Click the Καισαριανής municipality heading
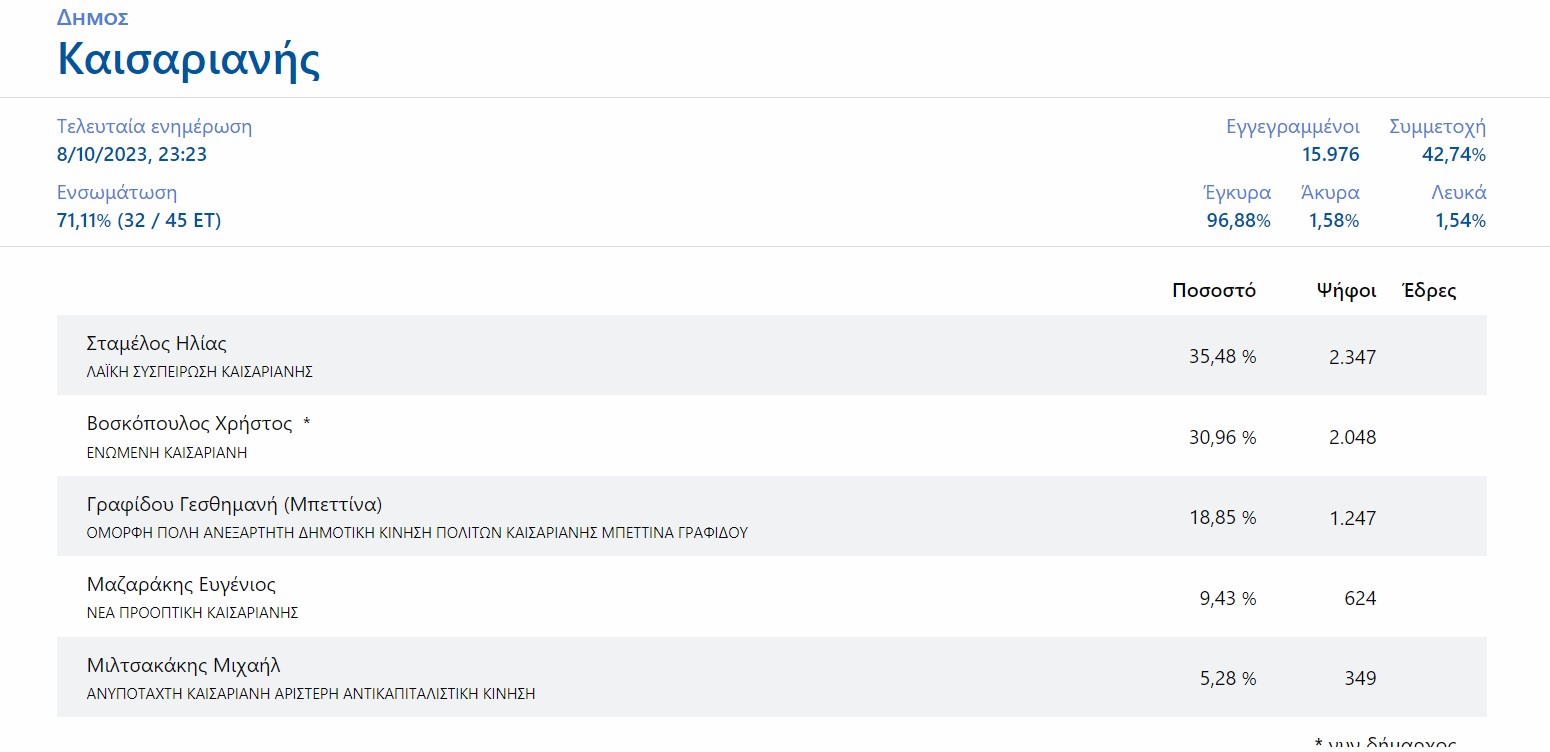This screenshot has width=1550, height=752. pyautogui.click(x=189, y=59)
